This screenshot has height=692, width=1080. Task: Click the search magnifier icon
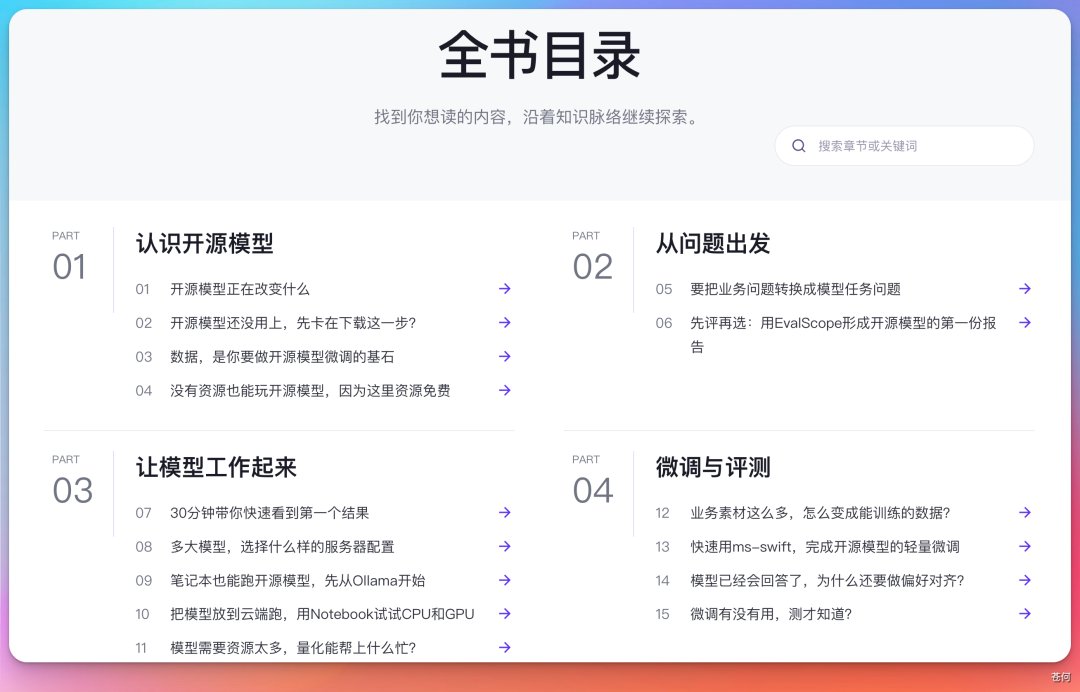click(798, 146)
